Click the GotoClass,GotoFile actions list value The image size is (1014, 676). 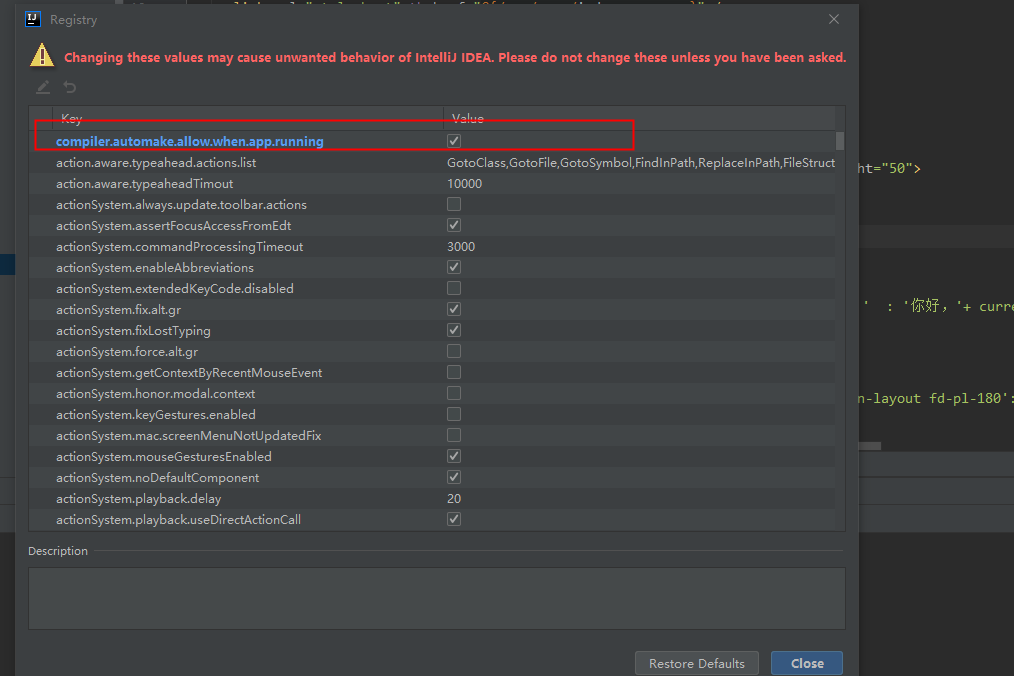tap(641, 162)
